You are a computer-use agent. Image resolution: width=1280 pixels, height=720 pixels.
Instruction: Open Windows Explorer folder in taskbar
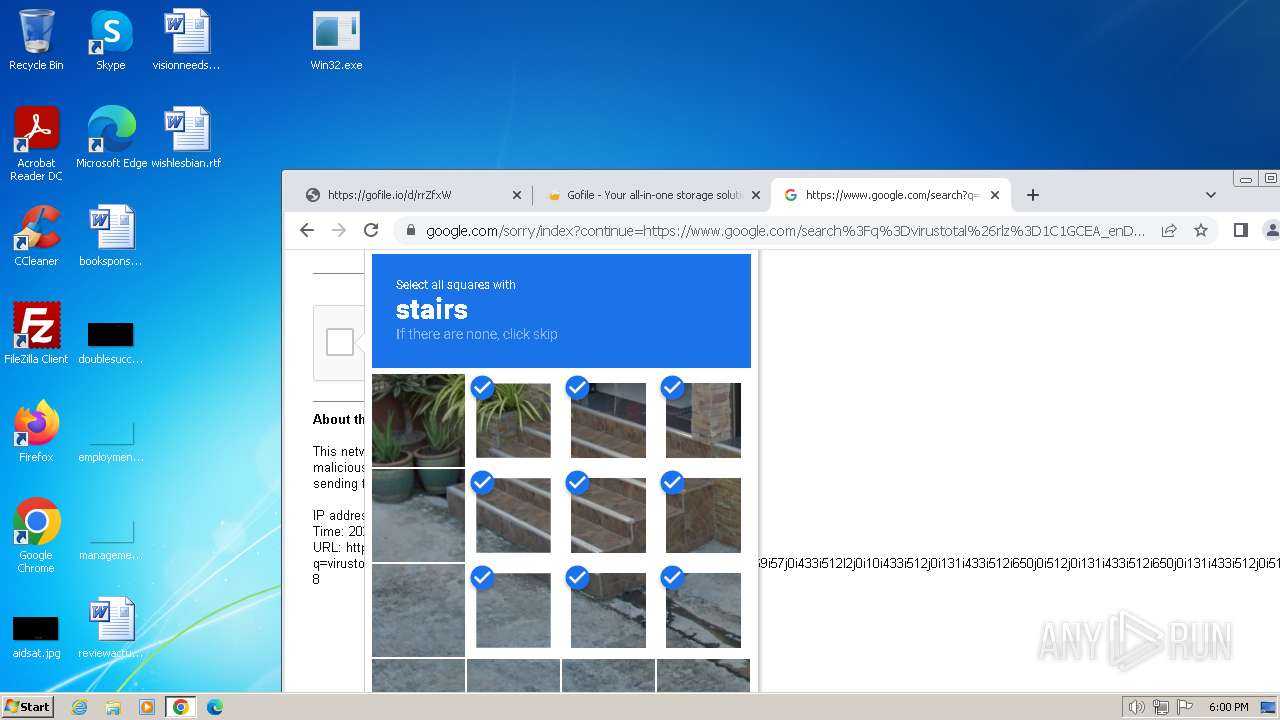pyautogui.click(x=113, y=707)
